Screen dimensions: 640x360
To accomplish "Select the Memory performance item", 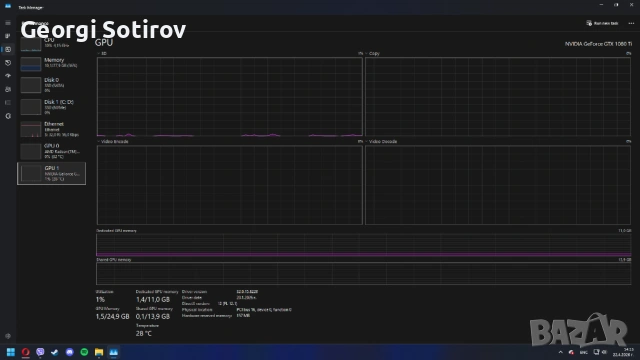I will pyautogui.click(x=51, y=63).
